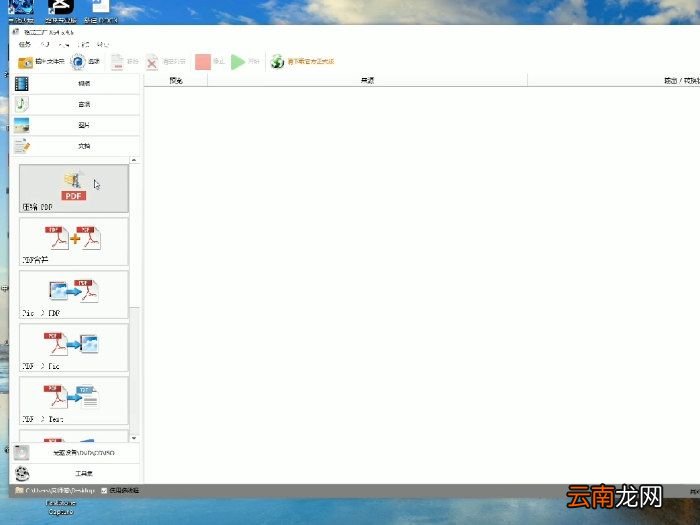700x525 pixels.
Task: Click the red X clear list icon
Action: 152,62
